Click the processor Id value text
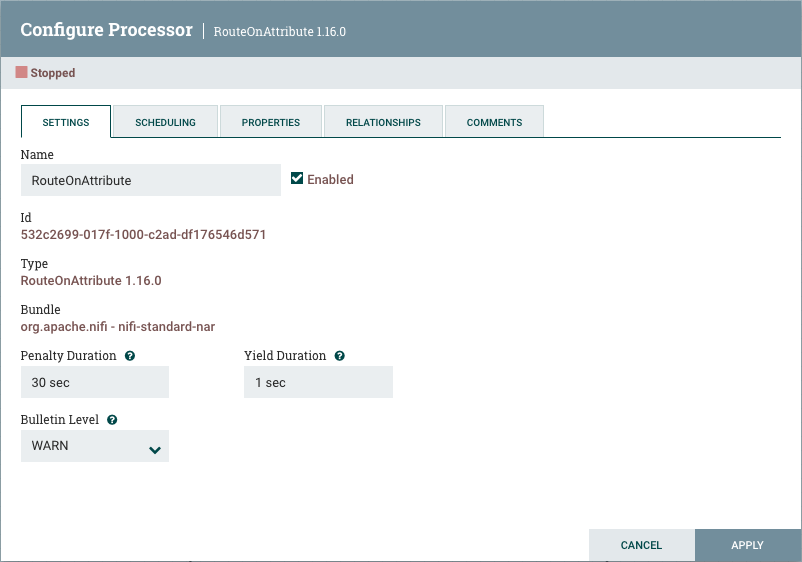Image resolution: width=802 pixels, height=562 pixels. [143, 235]
